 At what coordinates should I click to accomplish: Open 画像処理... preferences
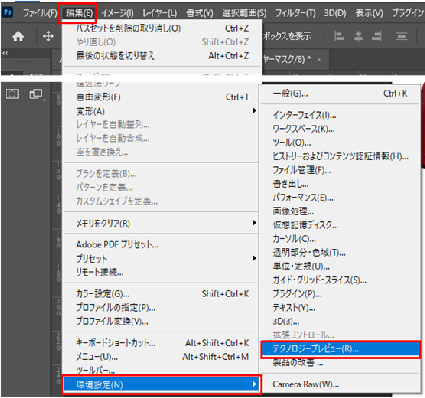point(340,211)
